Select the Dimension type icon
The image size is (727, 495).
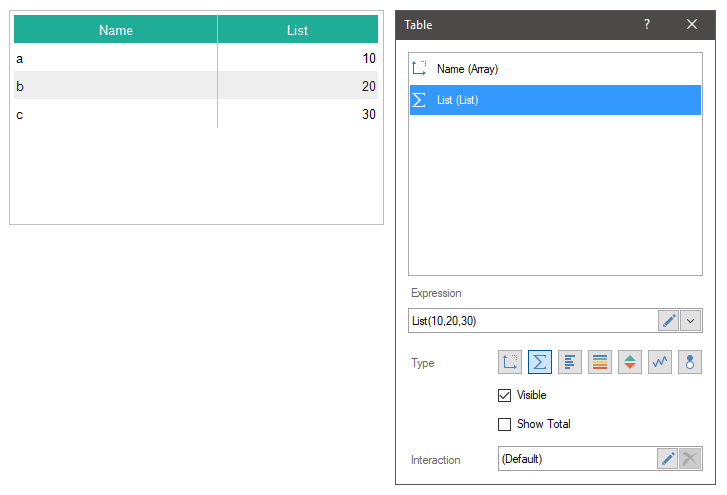point(510,362)
